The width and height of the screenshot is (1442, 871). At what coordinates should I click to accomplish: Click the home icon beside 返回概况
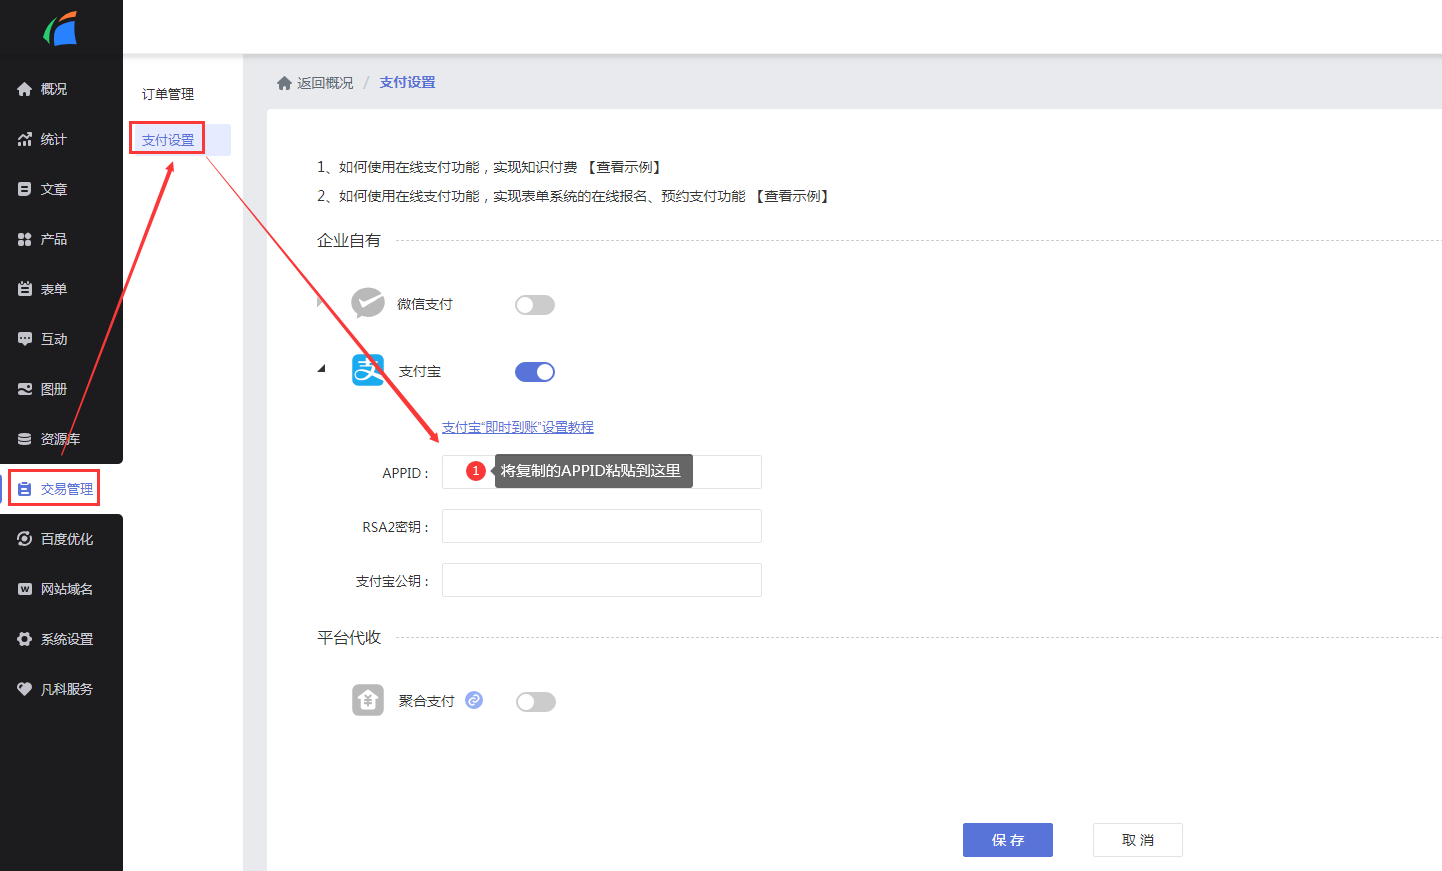coord(284,83)
